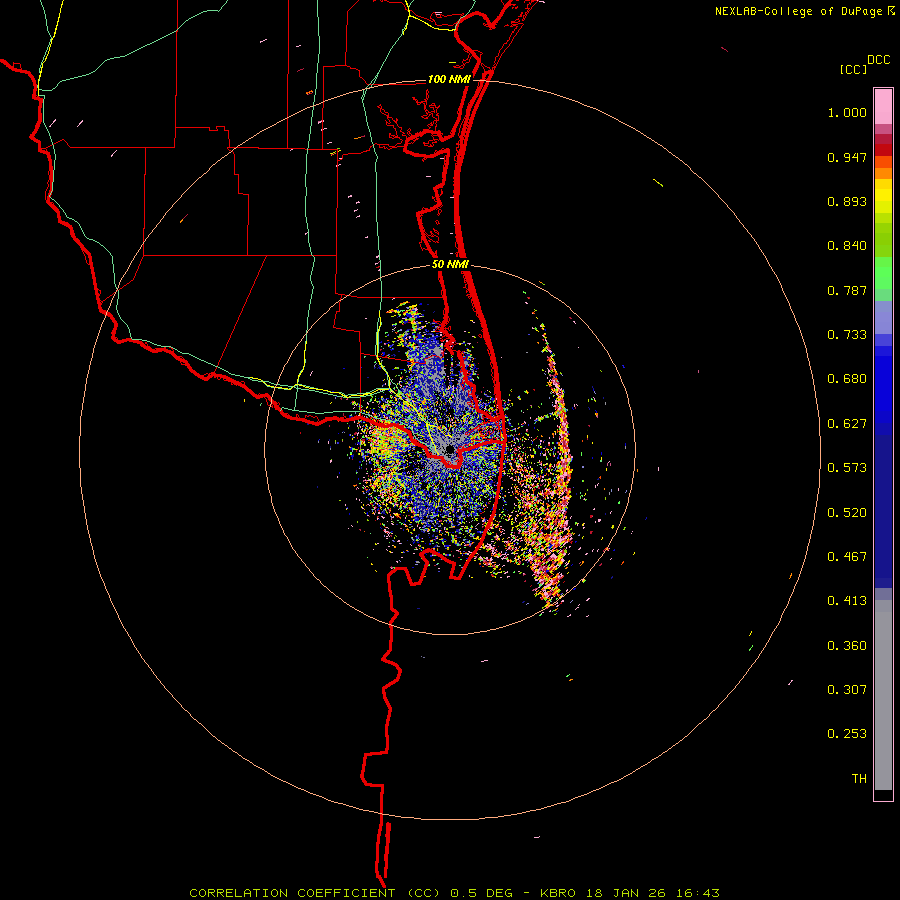Screen dimensions: 900x900
Task: Click the DCC label above the color scale
Action: tap(879, 60)
